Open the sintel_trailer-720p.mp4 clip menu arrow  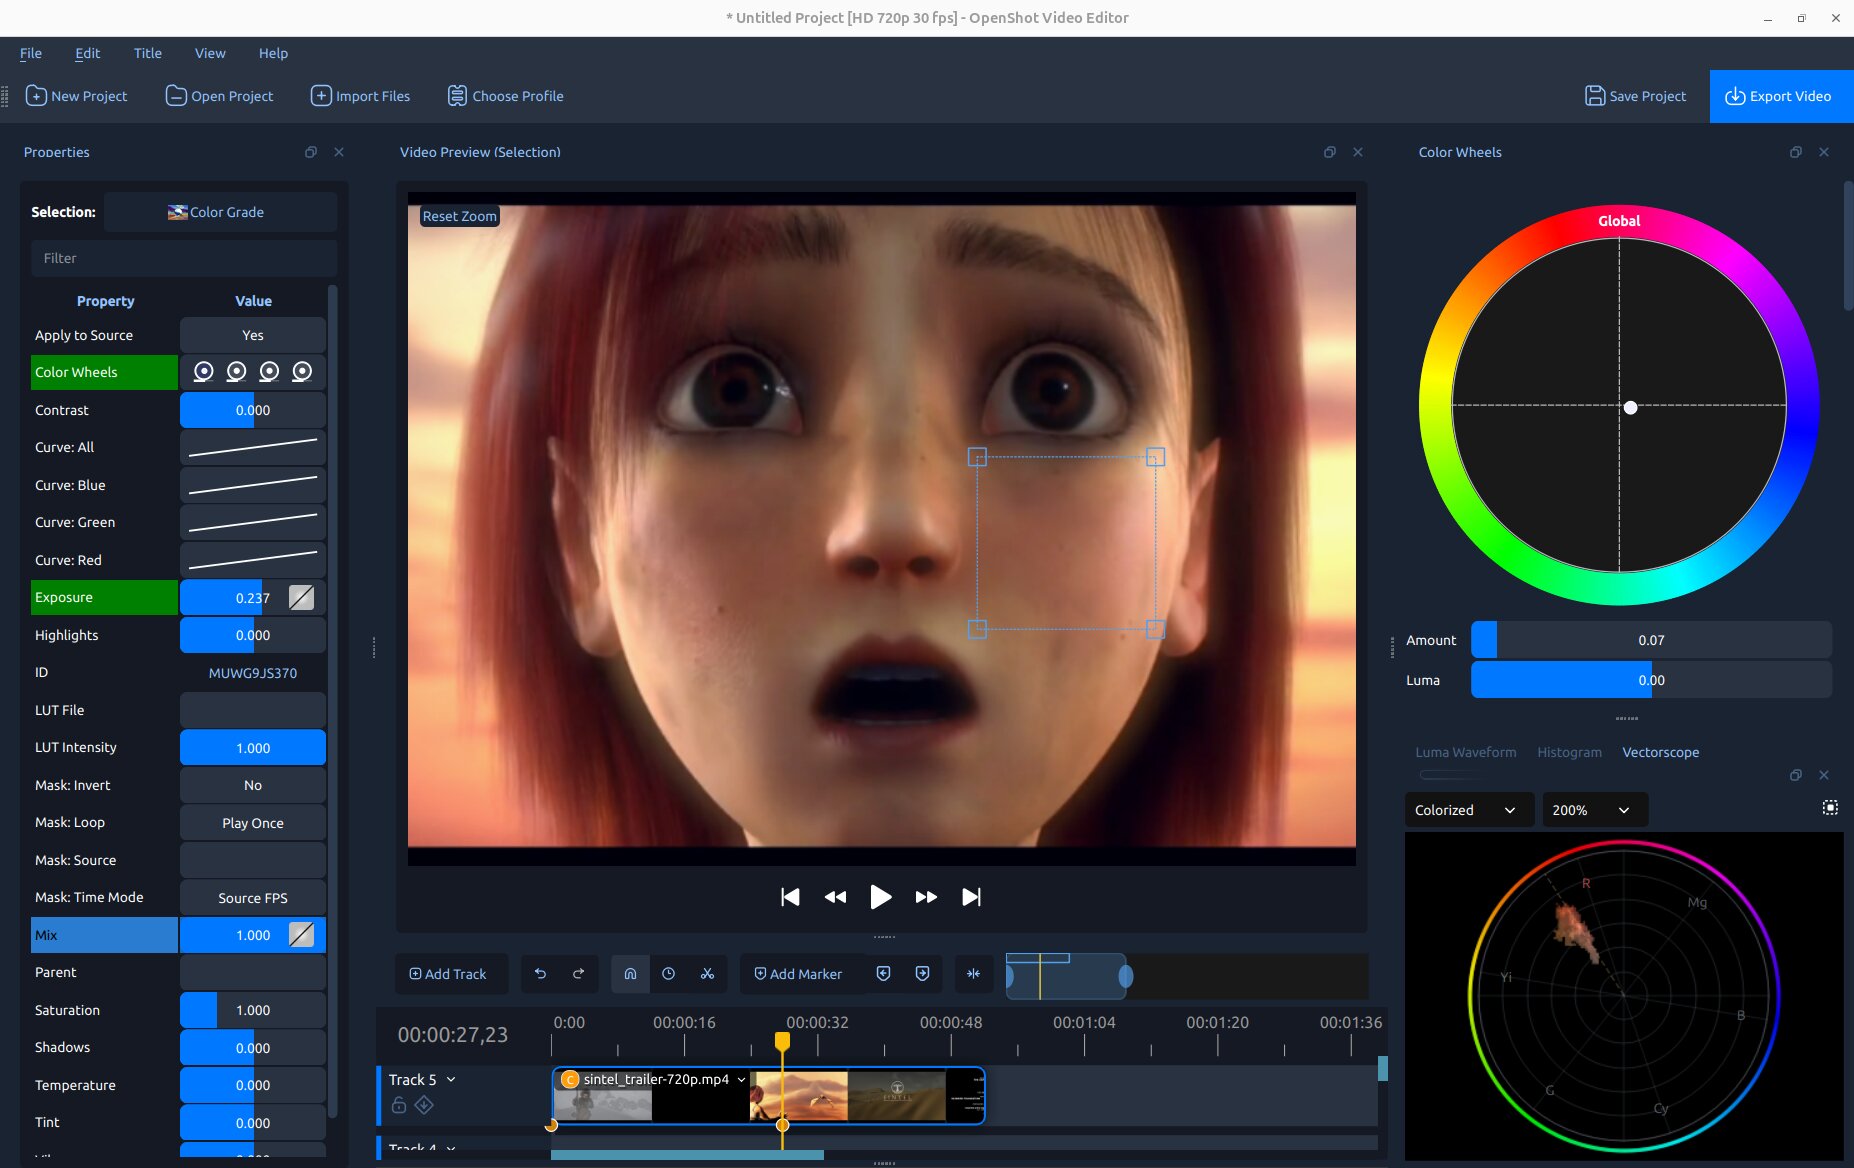coord(742,1080)
